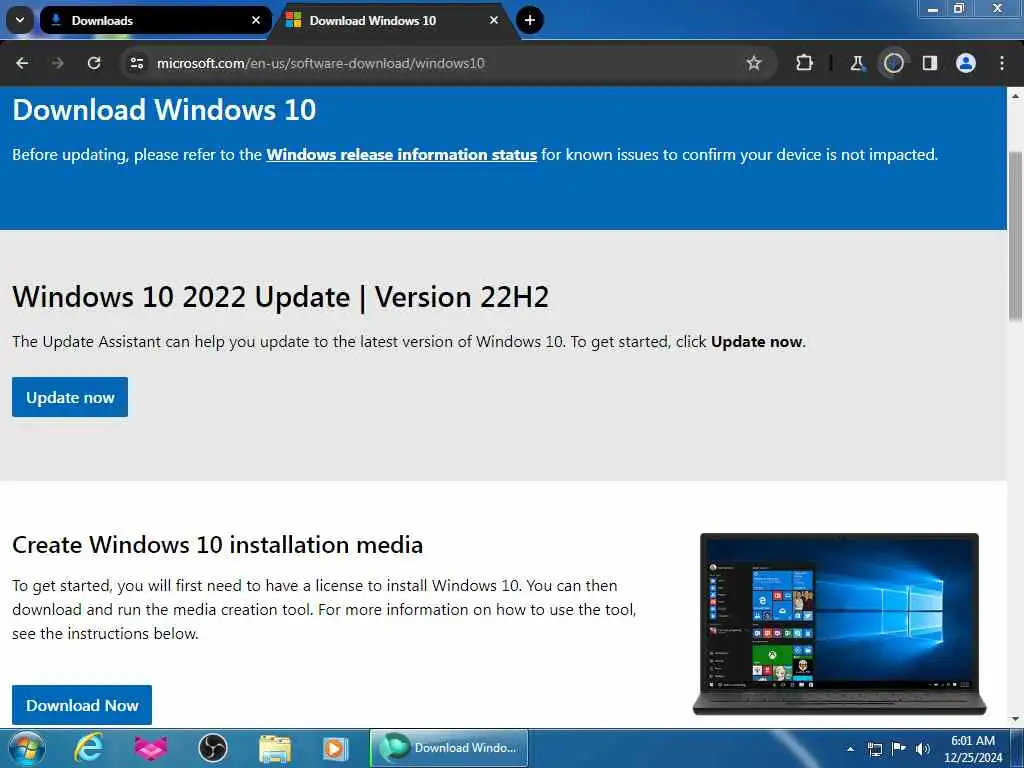Click the circular loading extension icon
Screen dimensions: 1024x768
point(893,63)
